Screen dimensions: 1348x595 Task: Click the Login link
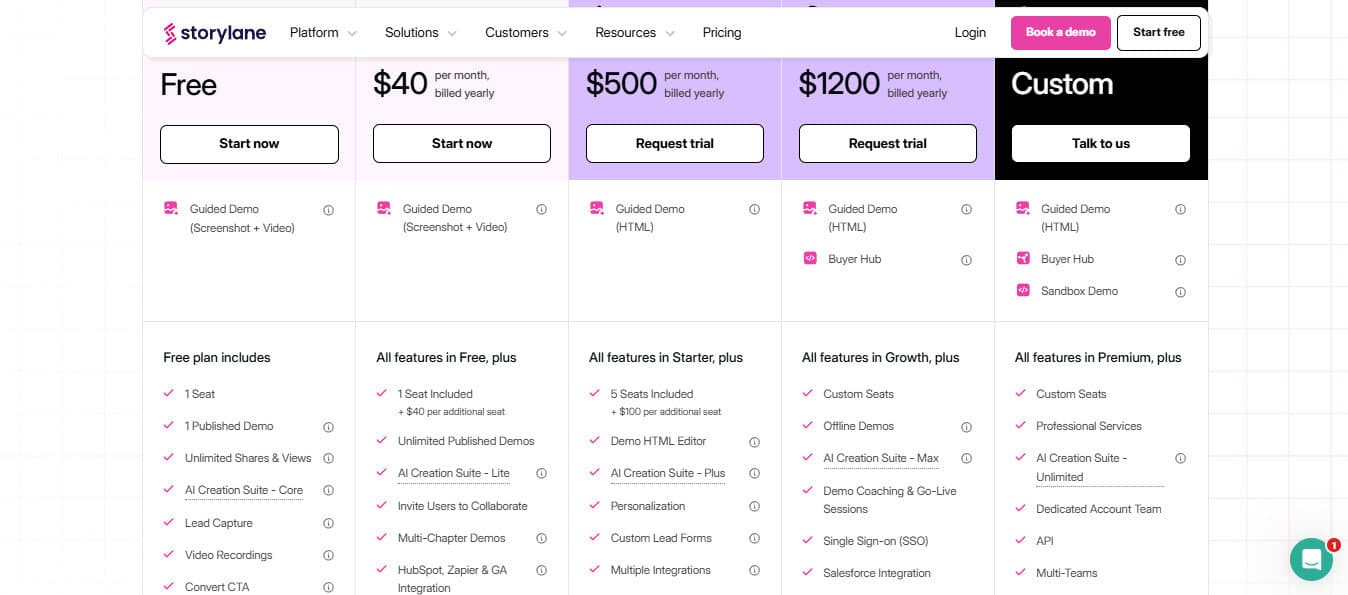click(970, 33)
